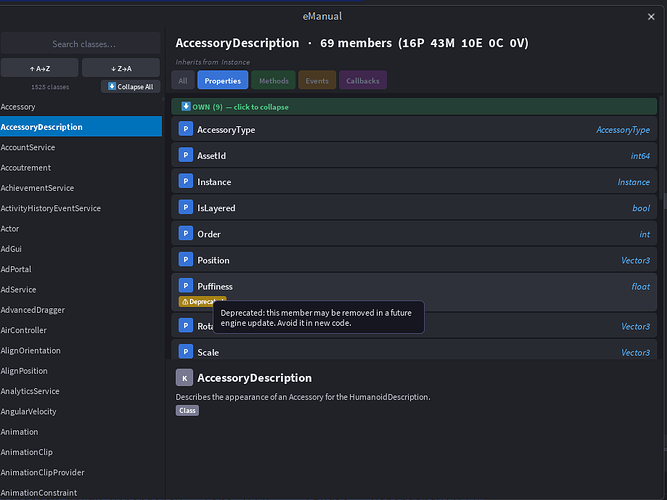Select the AlignPosition class
This screenshot has height=500, width=667.
point(81,371)
